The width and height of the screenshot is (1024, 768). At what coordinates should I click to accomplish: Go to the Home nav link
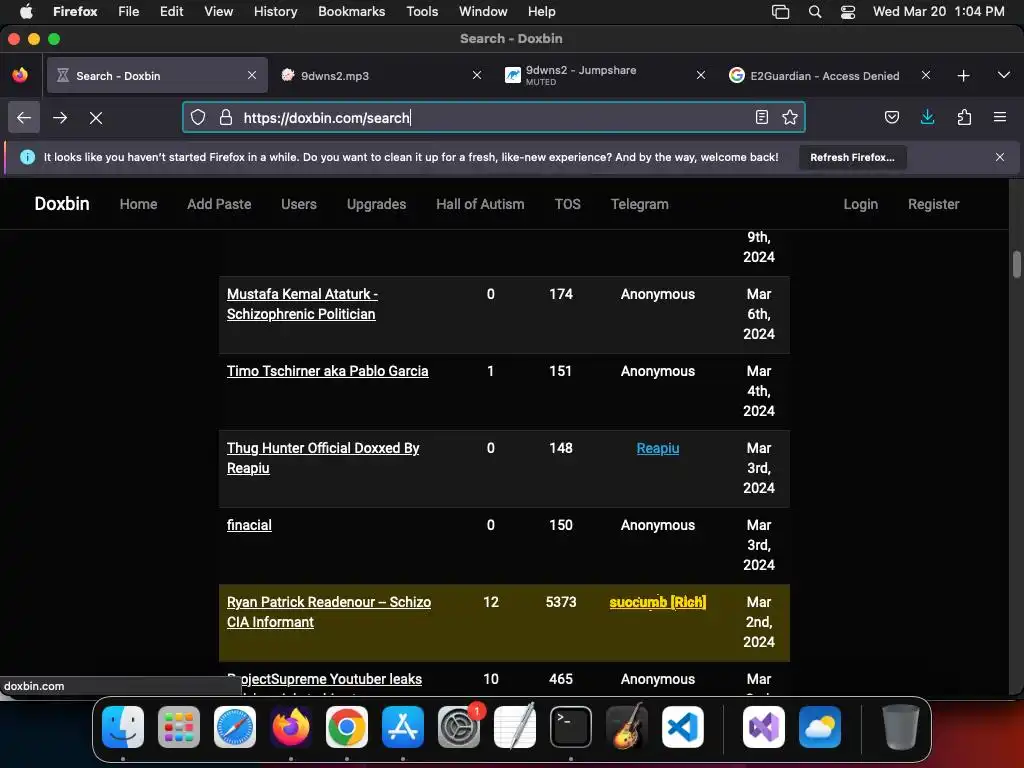point(138,204)
